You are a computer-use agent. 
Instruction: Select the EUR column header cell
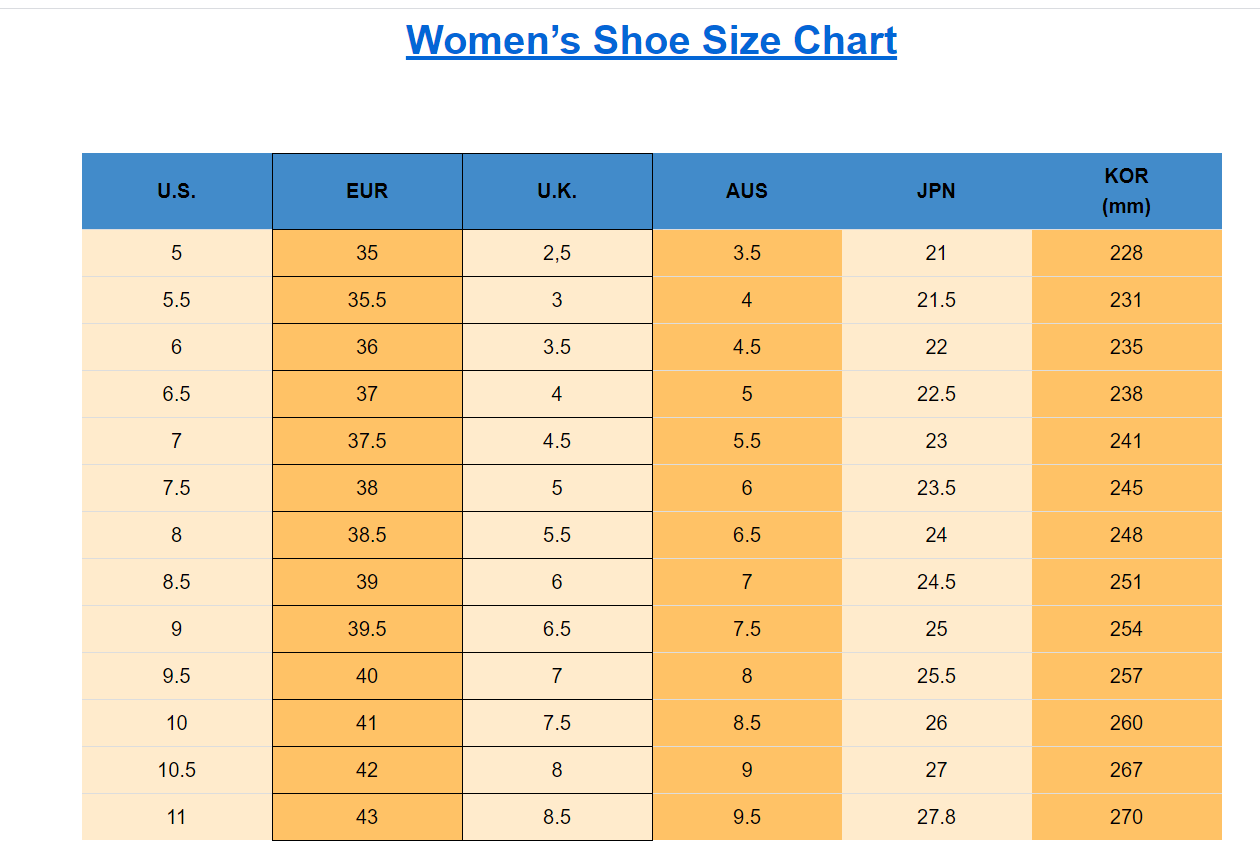pyautogui.click(x=367, y=191)
